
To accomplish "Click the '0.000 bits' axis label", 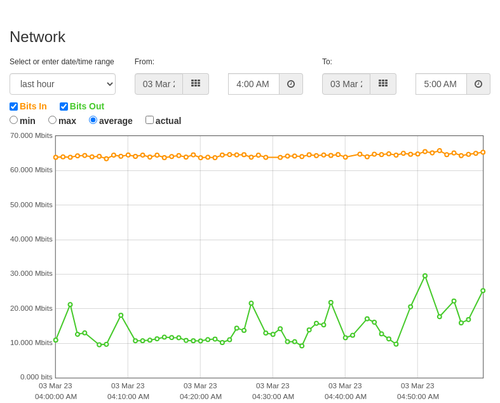I will [x=36, y=377].
